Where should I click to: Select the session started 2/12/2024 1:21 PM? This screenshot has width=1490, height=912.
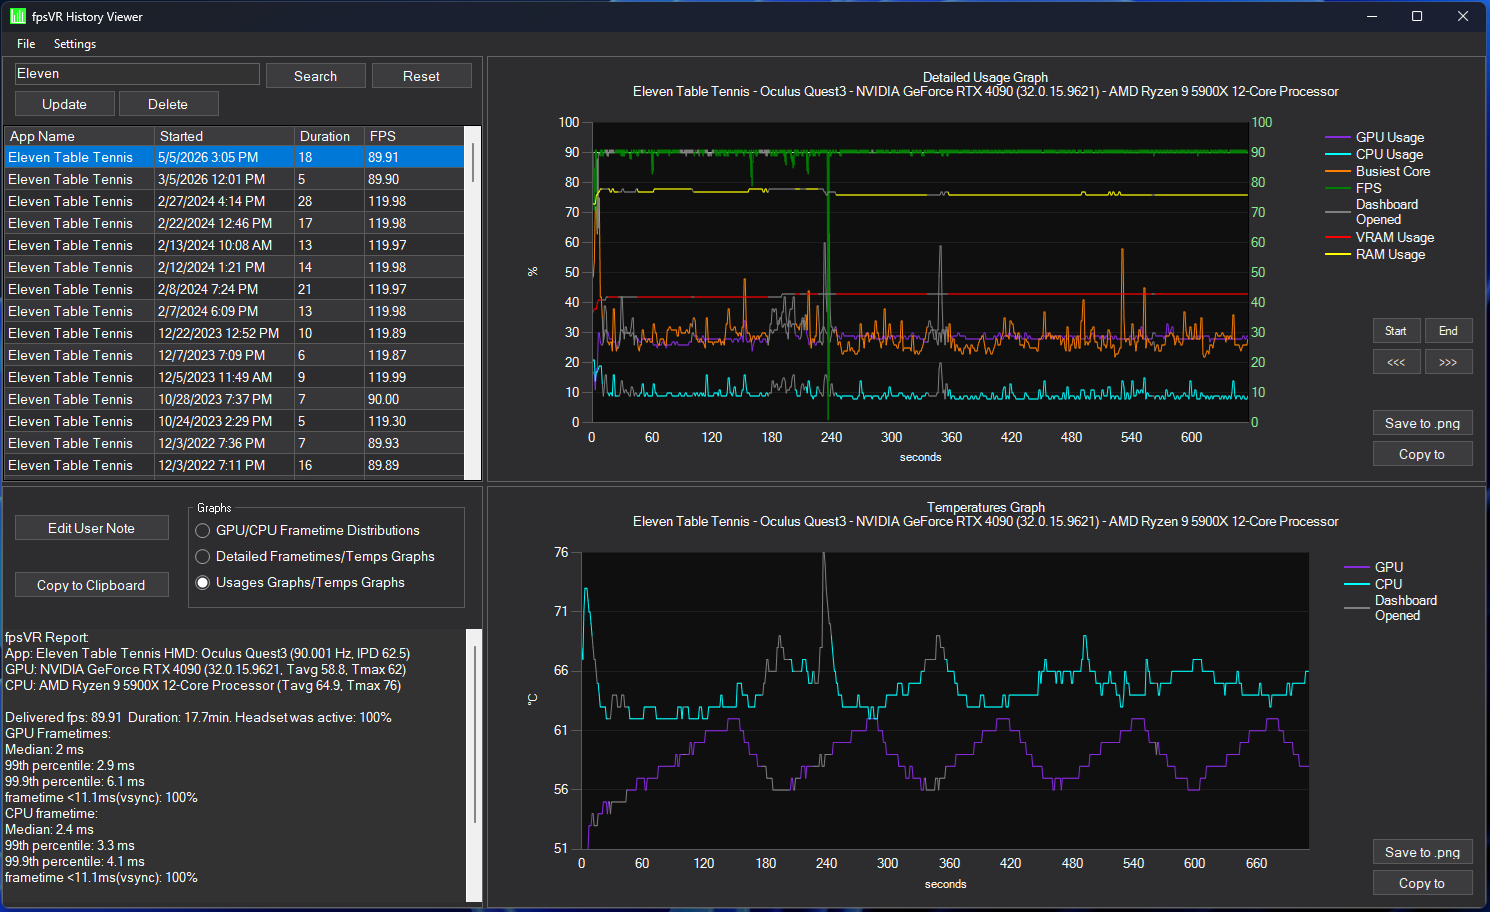tap(234, 267)
